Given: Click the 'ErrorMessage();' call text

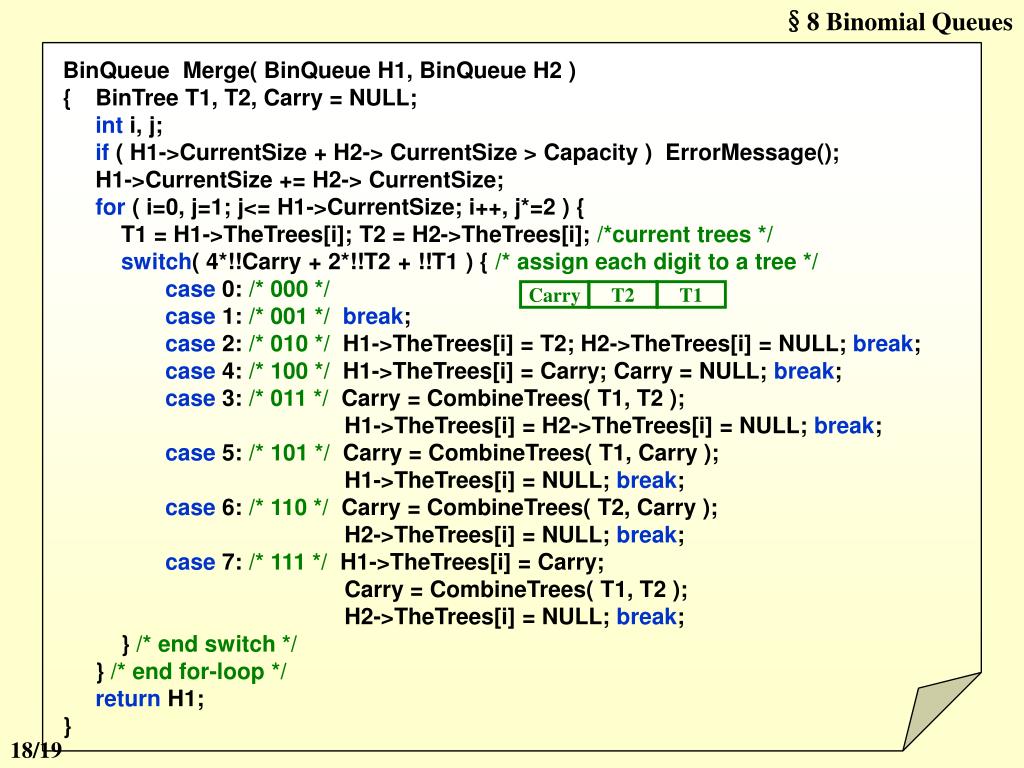Looking at the screenshot, I should (x=752, y=153).
